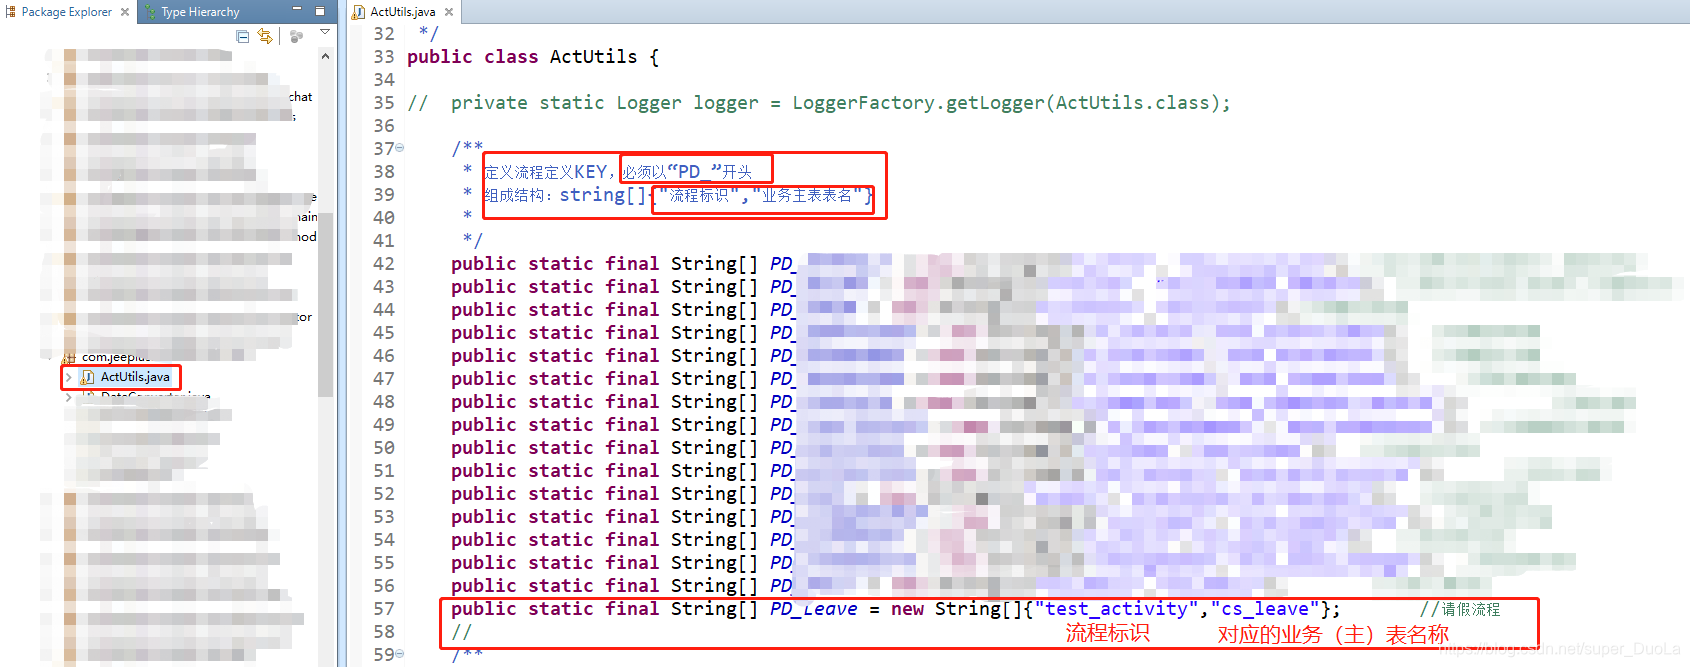Switch to the Package Explorer tab
Image resolution: width=1690 pixels, height=667 pixels.
pyautogui.click(x=66, y=12)
